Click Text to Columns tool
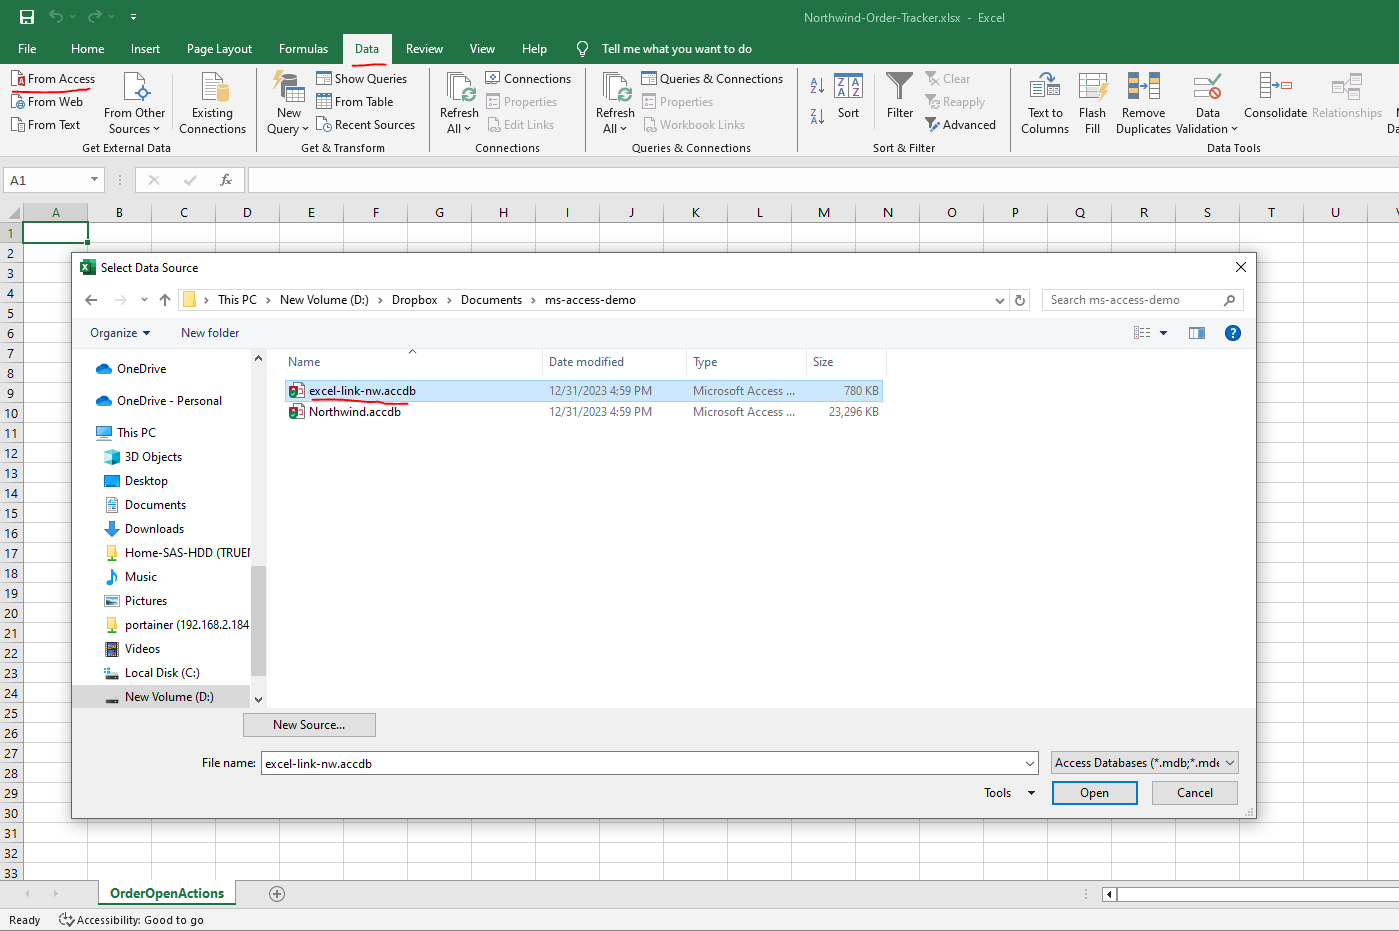The width and height of the screenshot is (1399, 931). pyautogui.click(x=1045, y=102)
